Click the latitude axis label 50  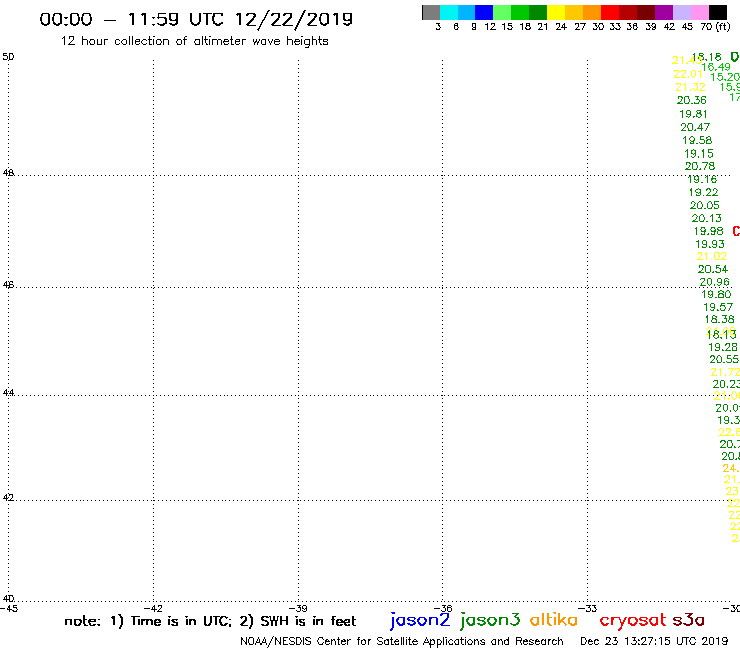8,57
